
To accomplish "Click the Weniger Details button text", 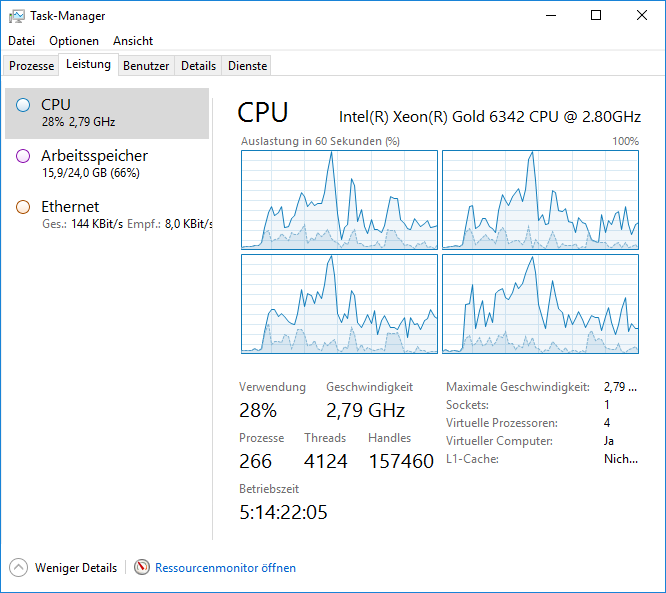I will tap(76, 568).
